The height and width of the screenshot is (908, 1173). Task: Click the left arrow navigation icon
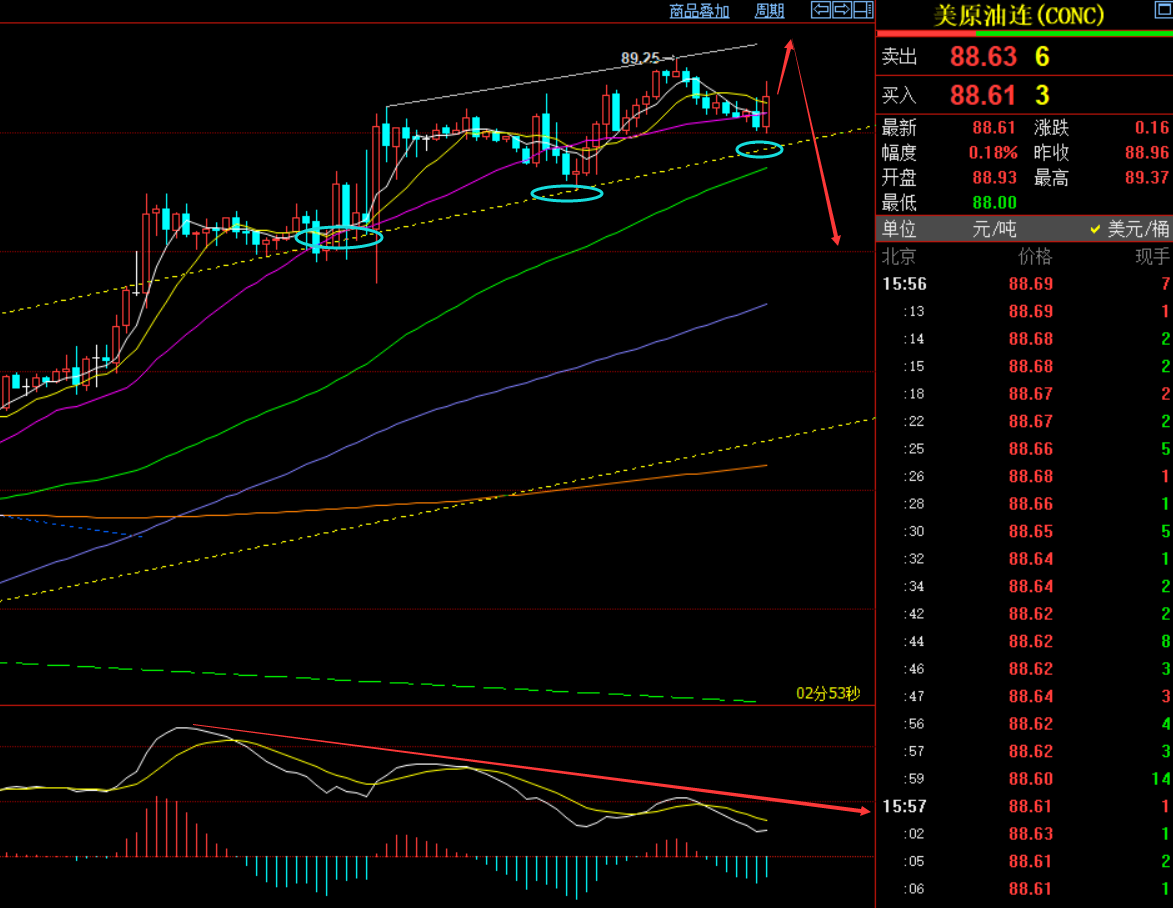[821, 10]
